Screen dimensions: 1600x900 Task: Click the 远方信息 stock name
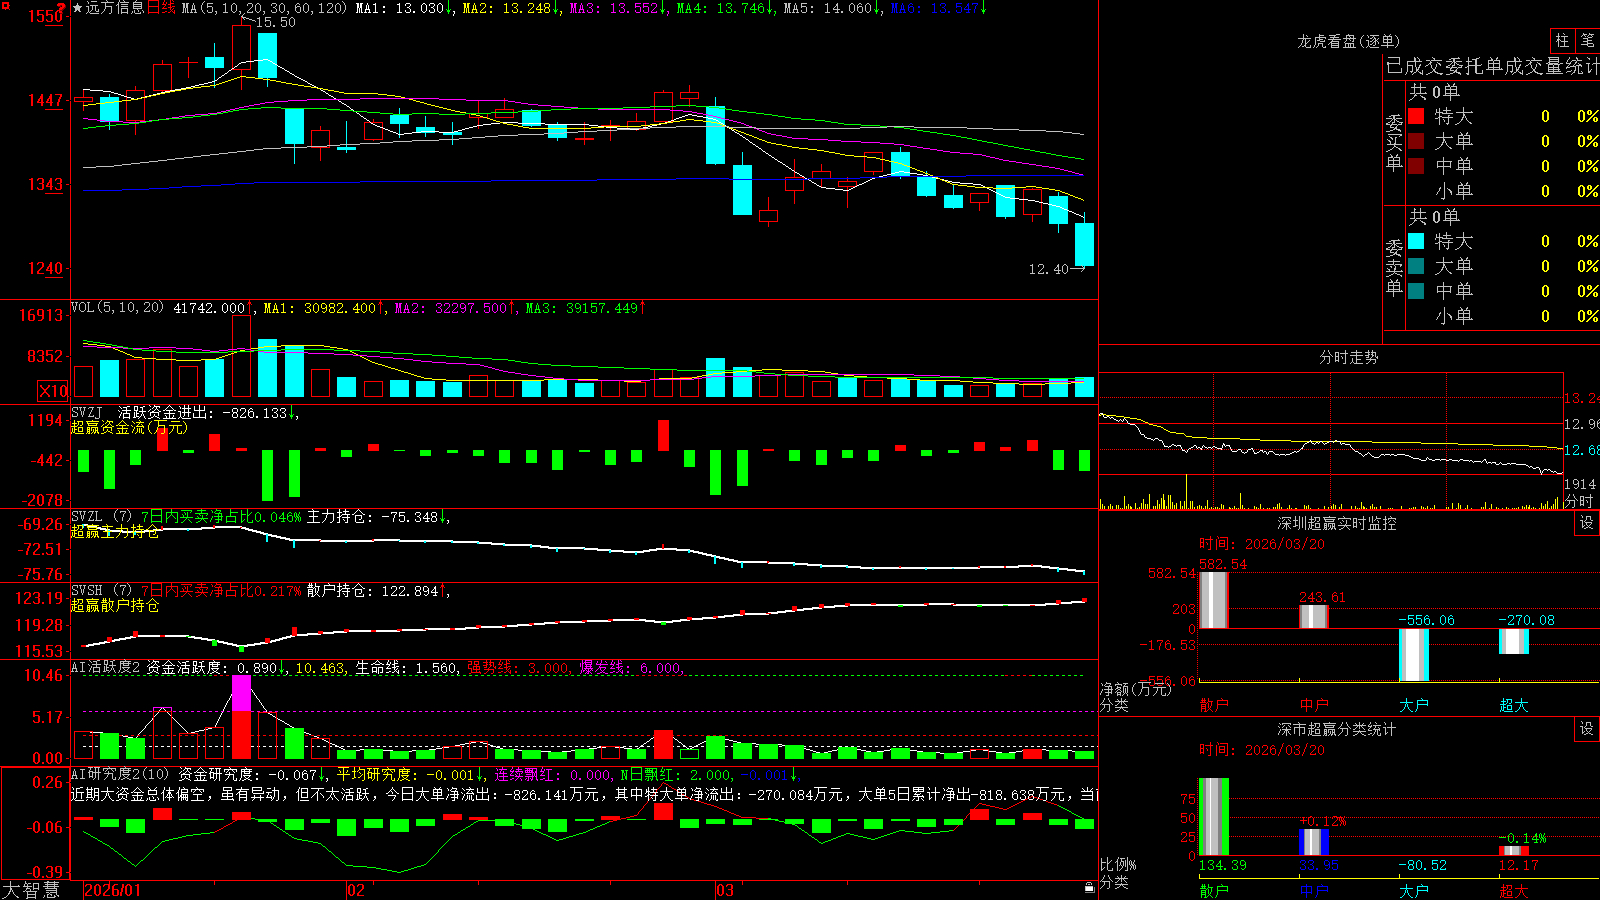[x=114, y=8]
